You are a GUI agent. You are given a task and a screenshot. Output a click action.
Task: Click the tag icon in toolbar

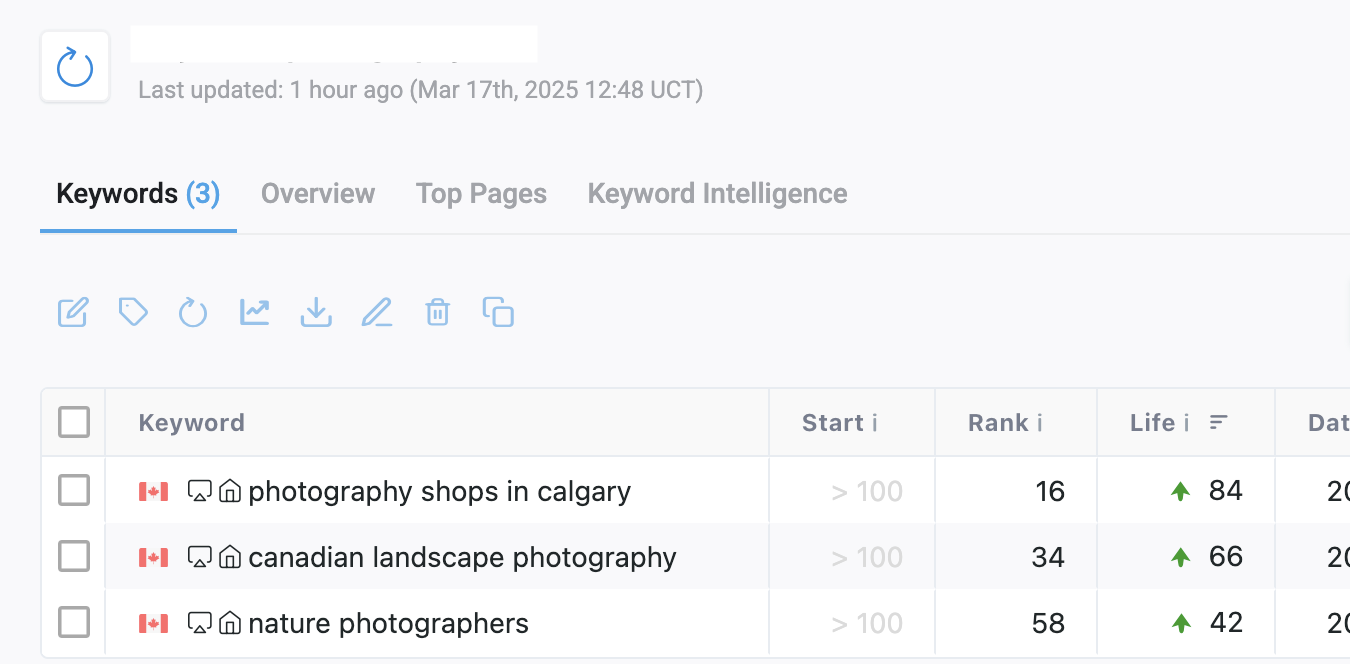pyautogui.click(x=133, y=312)
